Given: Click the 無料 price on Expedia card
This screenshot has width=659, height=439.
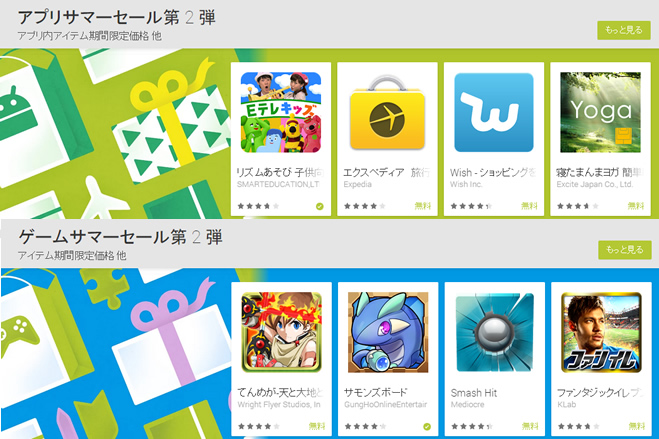Looking at the screenshot, I should pyautogui.click(x=423, y=206).
